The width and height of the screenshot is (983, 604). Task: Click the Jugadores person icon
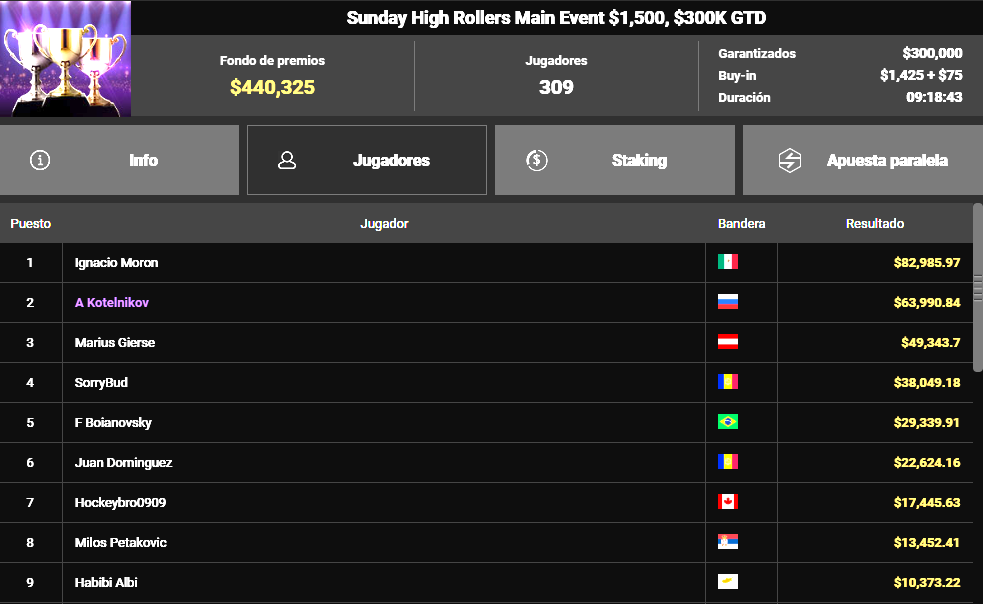287,160
